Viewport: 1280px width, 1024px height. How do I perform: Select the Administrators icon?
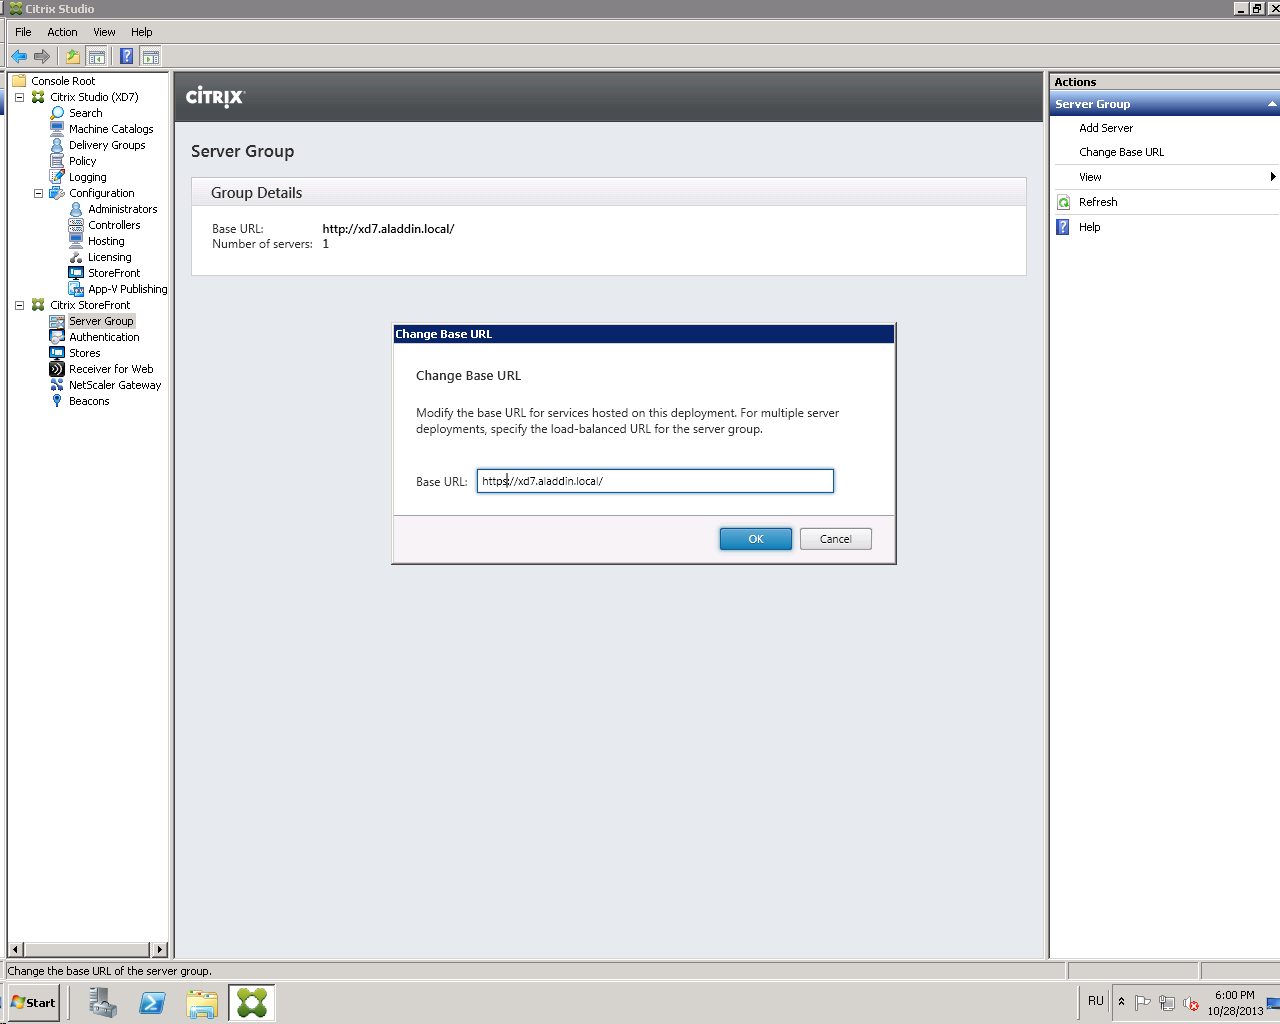point(76,209)
